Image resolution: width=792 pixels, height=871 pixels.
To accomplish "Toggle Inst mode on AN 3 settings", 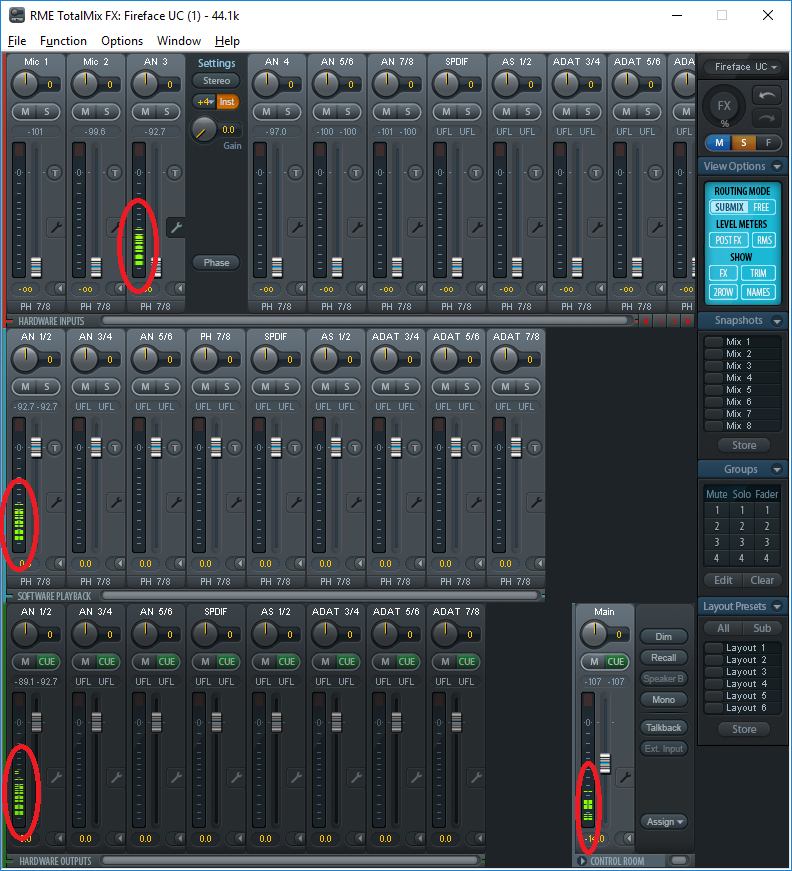I will click(227, 102).
